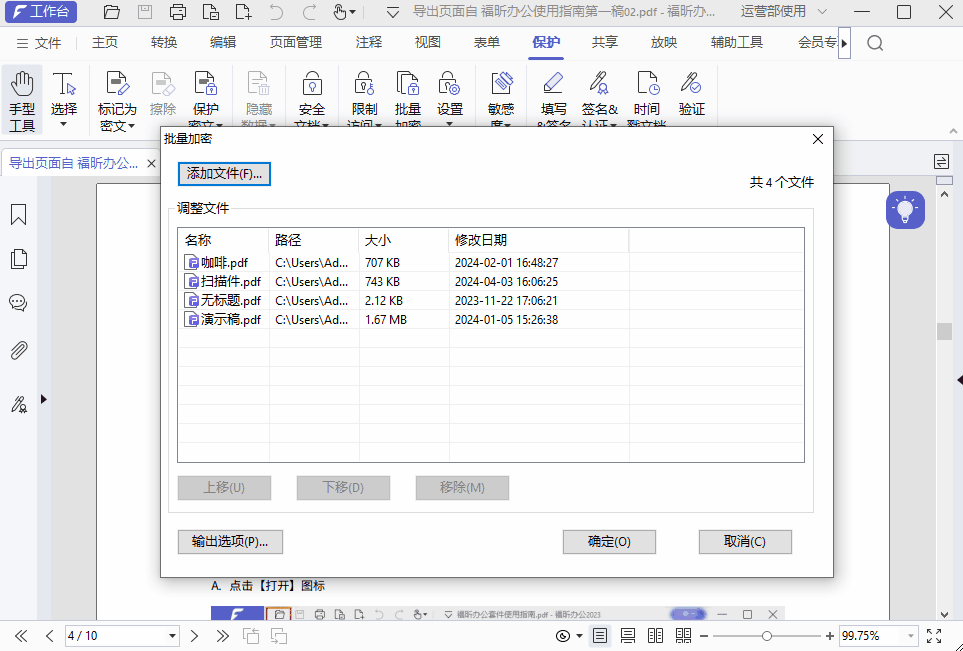This screenshot has width=963, height=651.
Task: Open 输出选项(P) settings
Action: coord(231,541)
